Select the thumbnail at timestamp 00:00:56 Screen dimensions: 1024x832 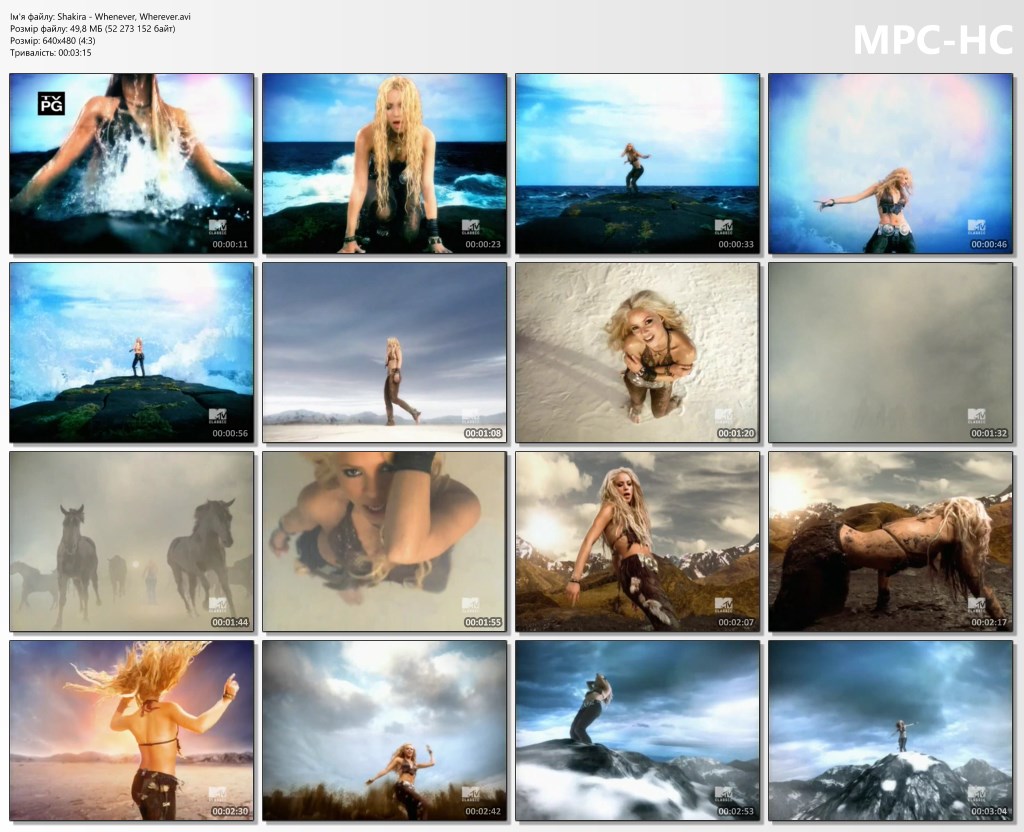[131, 353]
